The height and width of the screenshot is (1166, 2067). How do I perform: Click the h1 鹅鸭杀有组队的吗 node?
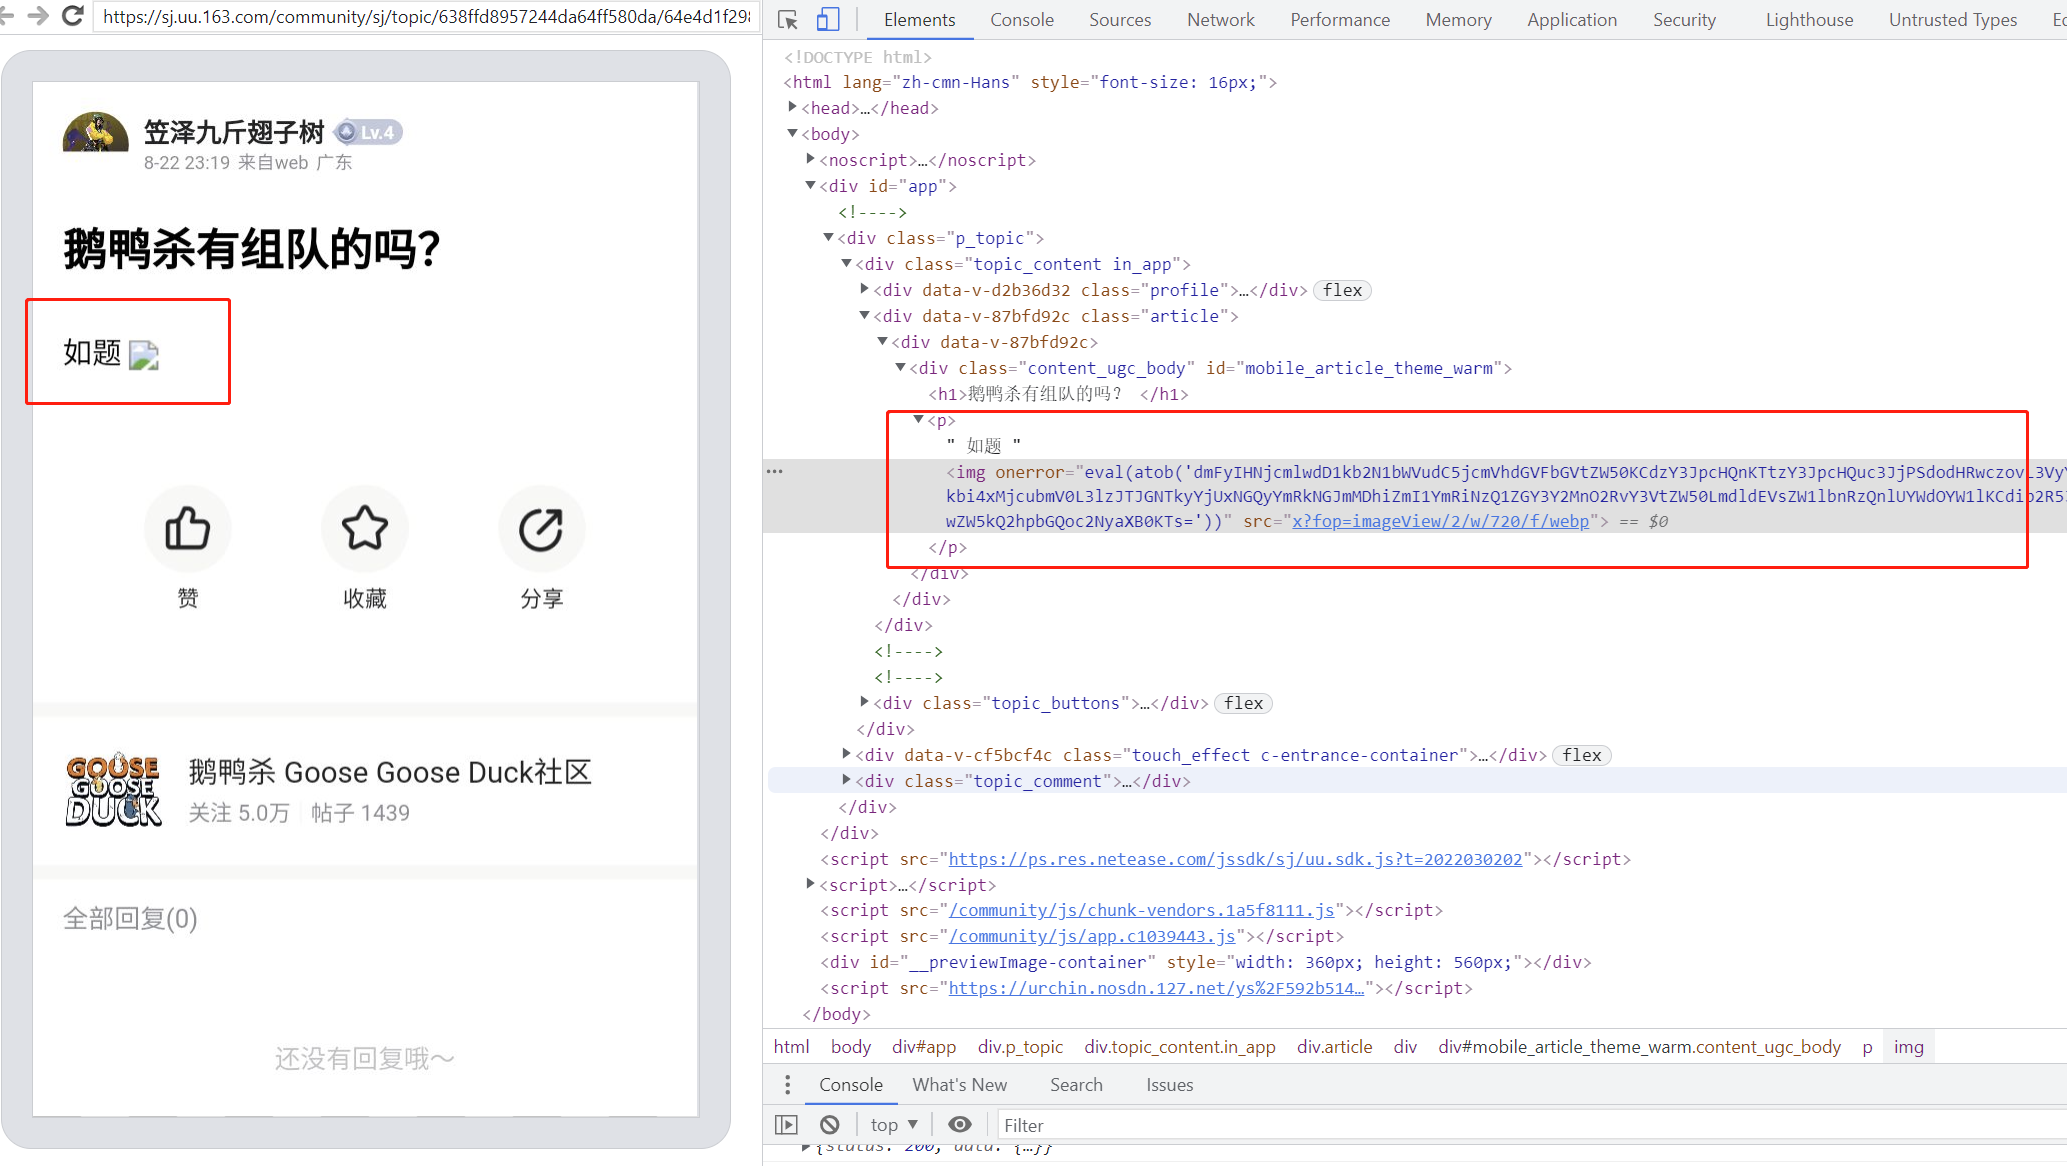1058,394
